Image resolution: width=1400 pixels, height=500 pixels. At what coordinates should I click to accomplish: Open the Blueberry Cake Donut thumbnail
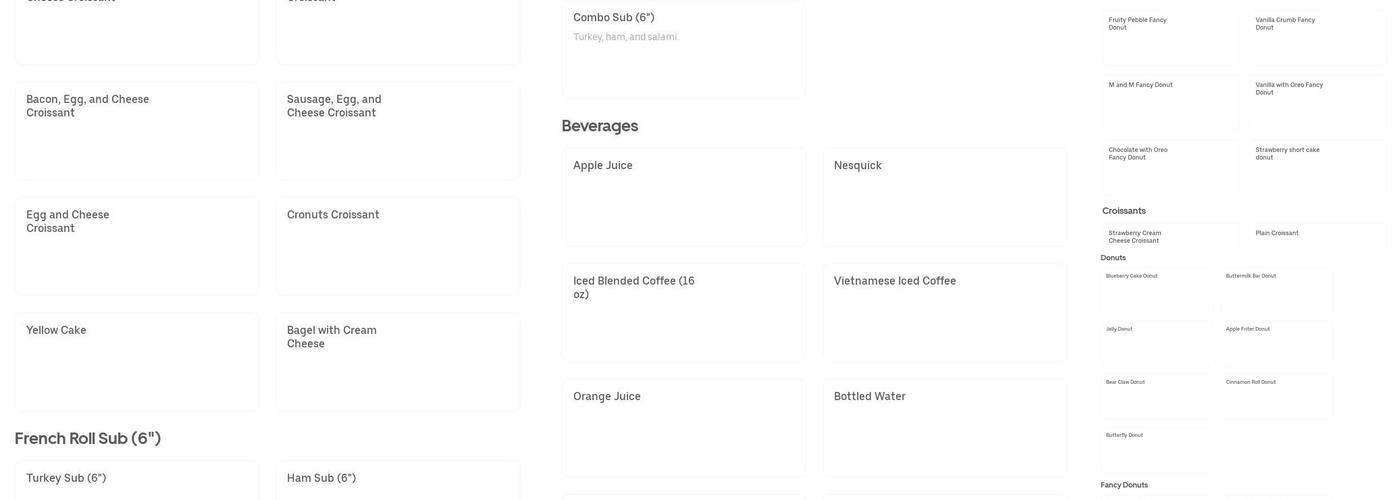(1156, 291)
